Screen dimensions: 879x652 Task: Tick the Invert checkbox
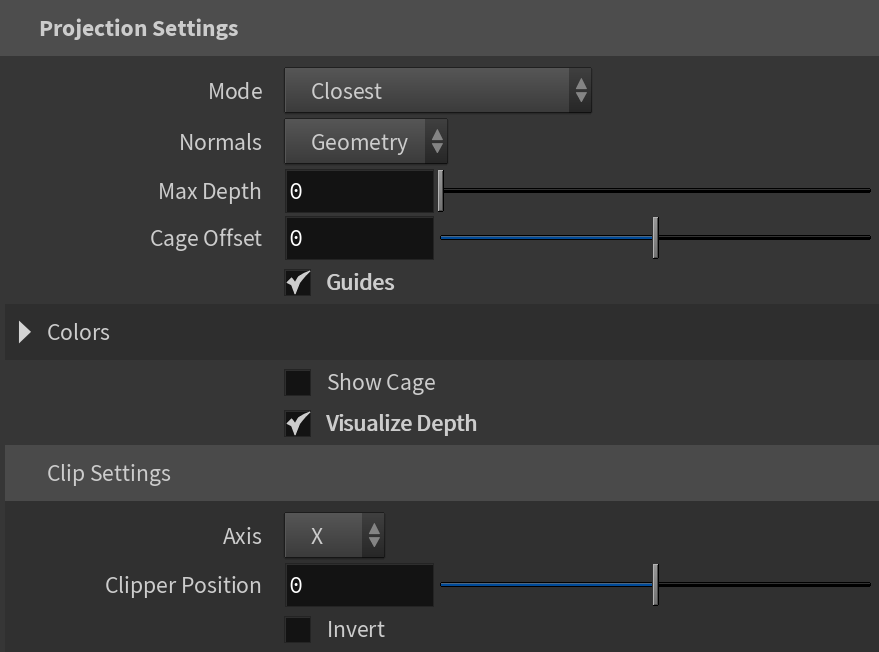(298, 630)
